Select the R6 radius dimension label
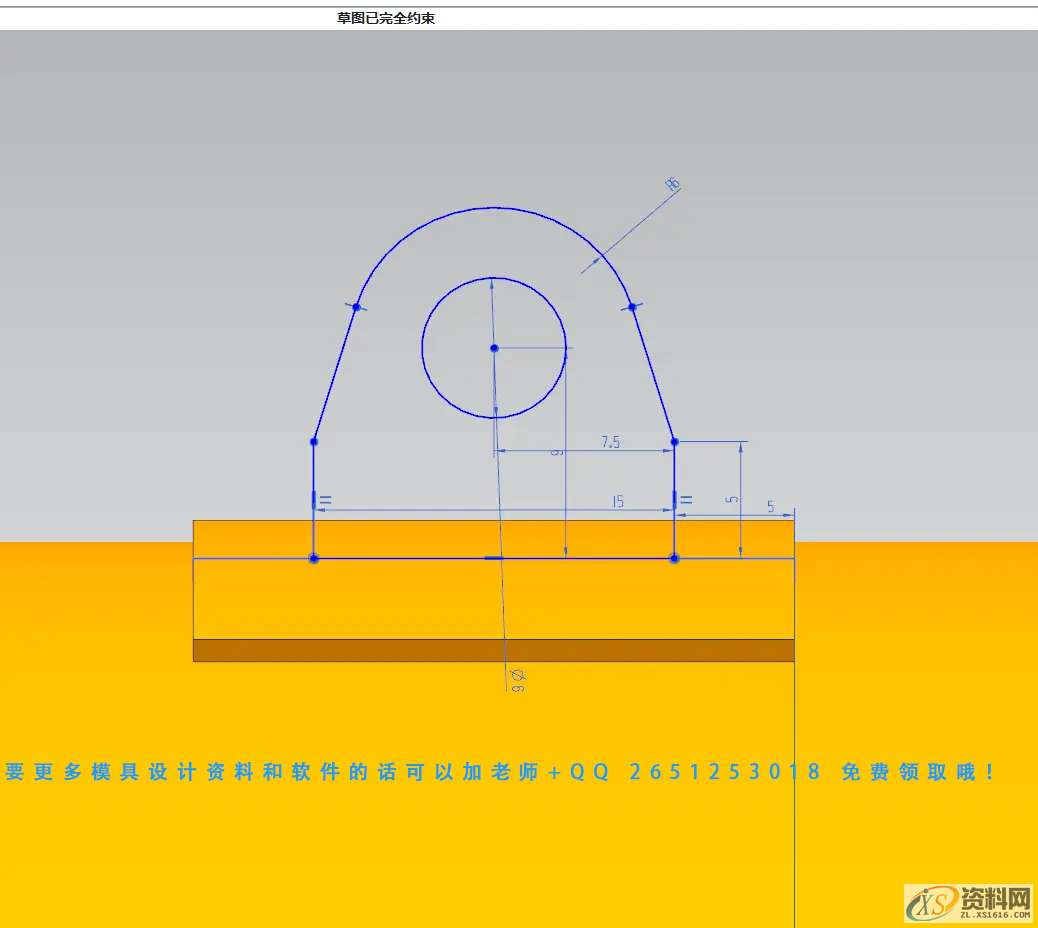The width and height of the screenshot is (1038, 928). [672, 184]
